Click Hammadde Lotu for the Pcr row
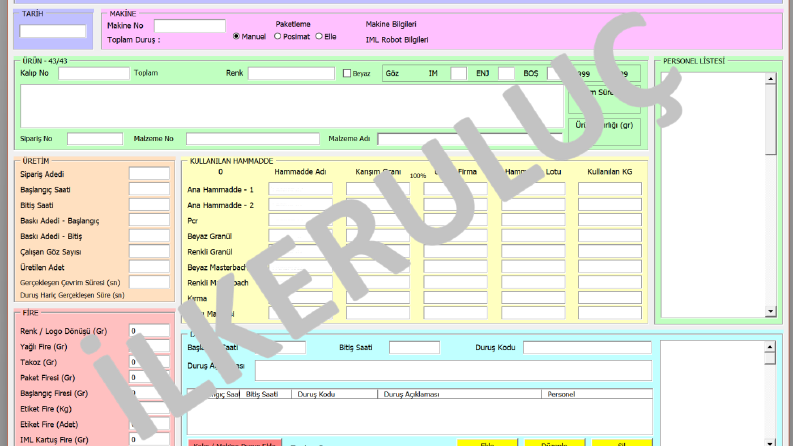The height and width of the screenshot is (446, 793). click(x=533, y=220)
